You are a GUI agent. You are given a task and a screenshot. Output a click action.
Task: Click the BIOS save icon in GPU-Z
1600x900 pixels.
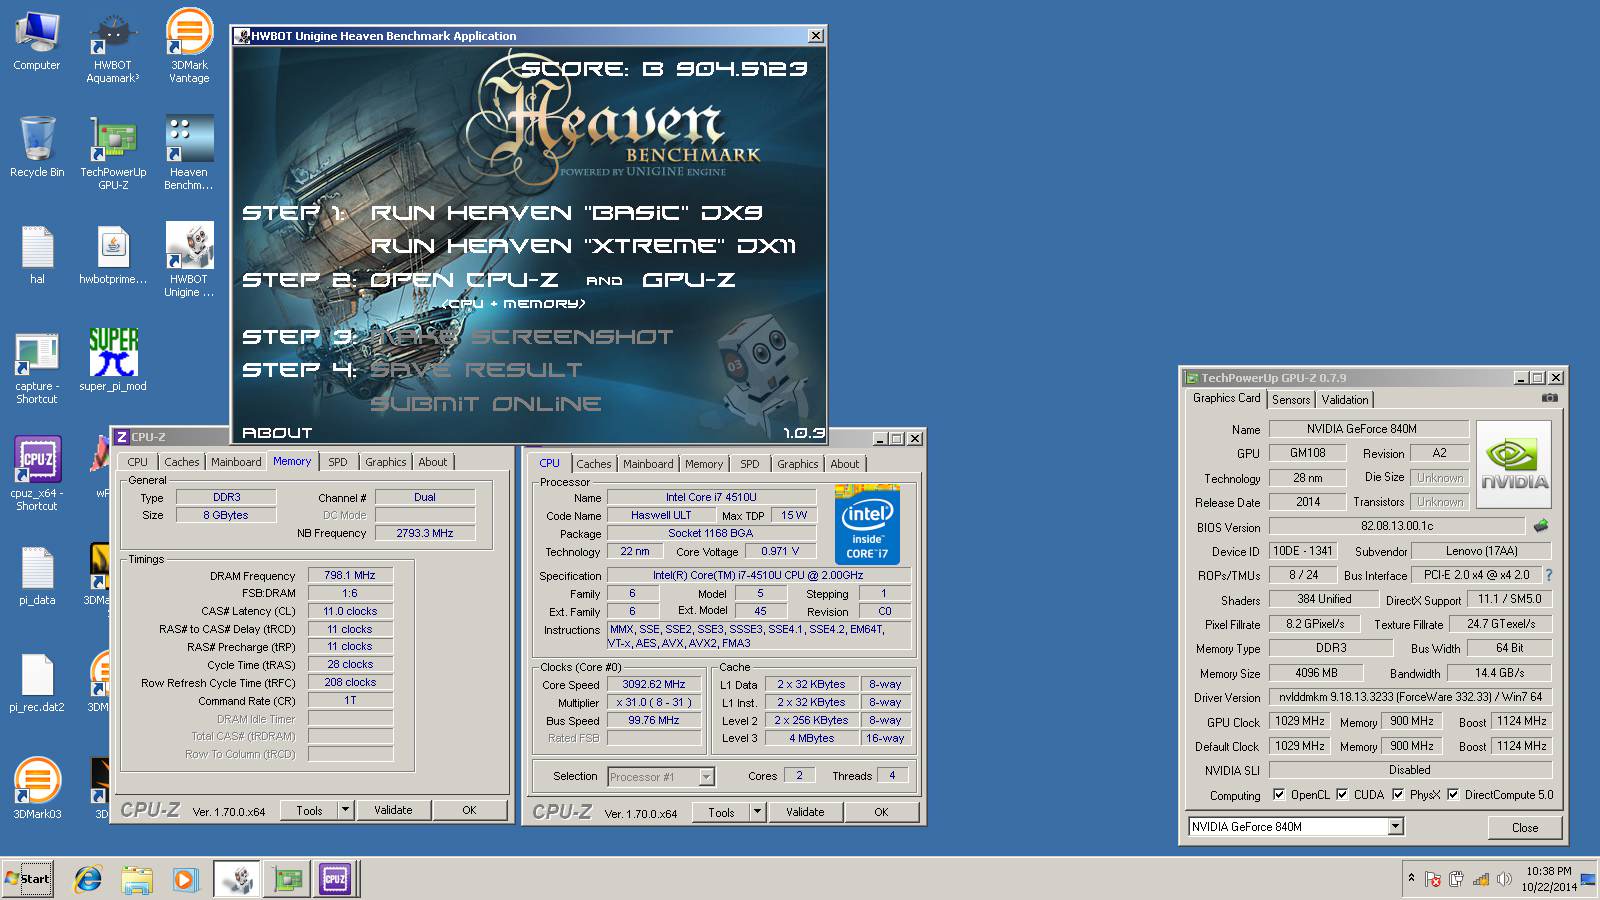click(1540, 526)
